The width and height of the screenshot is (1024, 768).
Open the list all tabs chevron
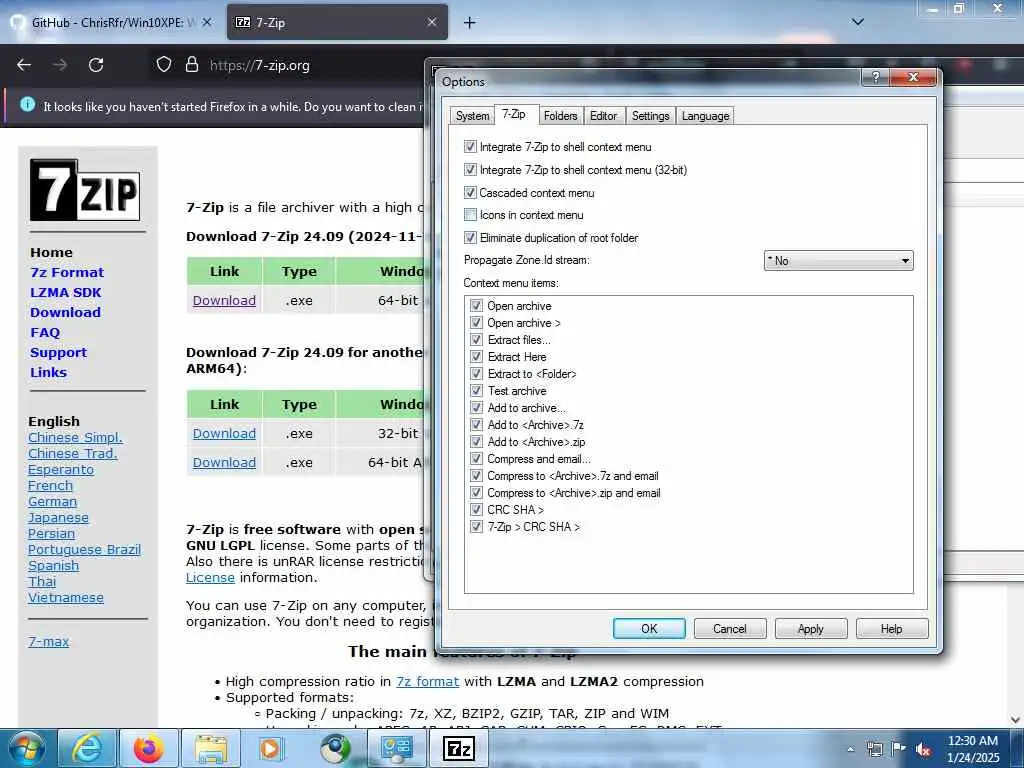click(858, 22)
